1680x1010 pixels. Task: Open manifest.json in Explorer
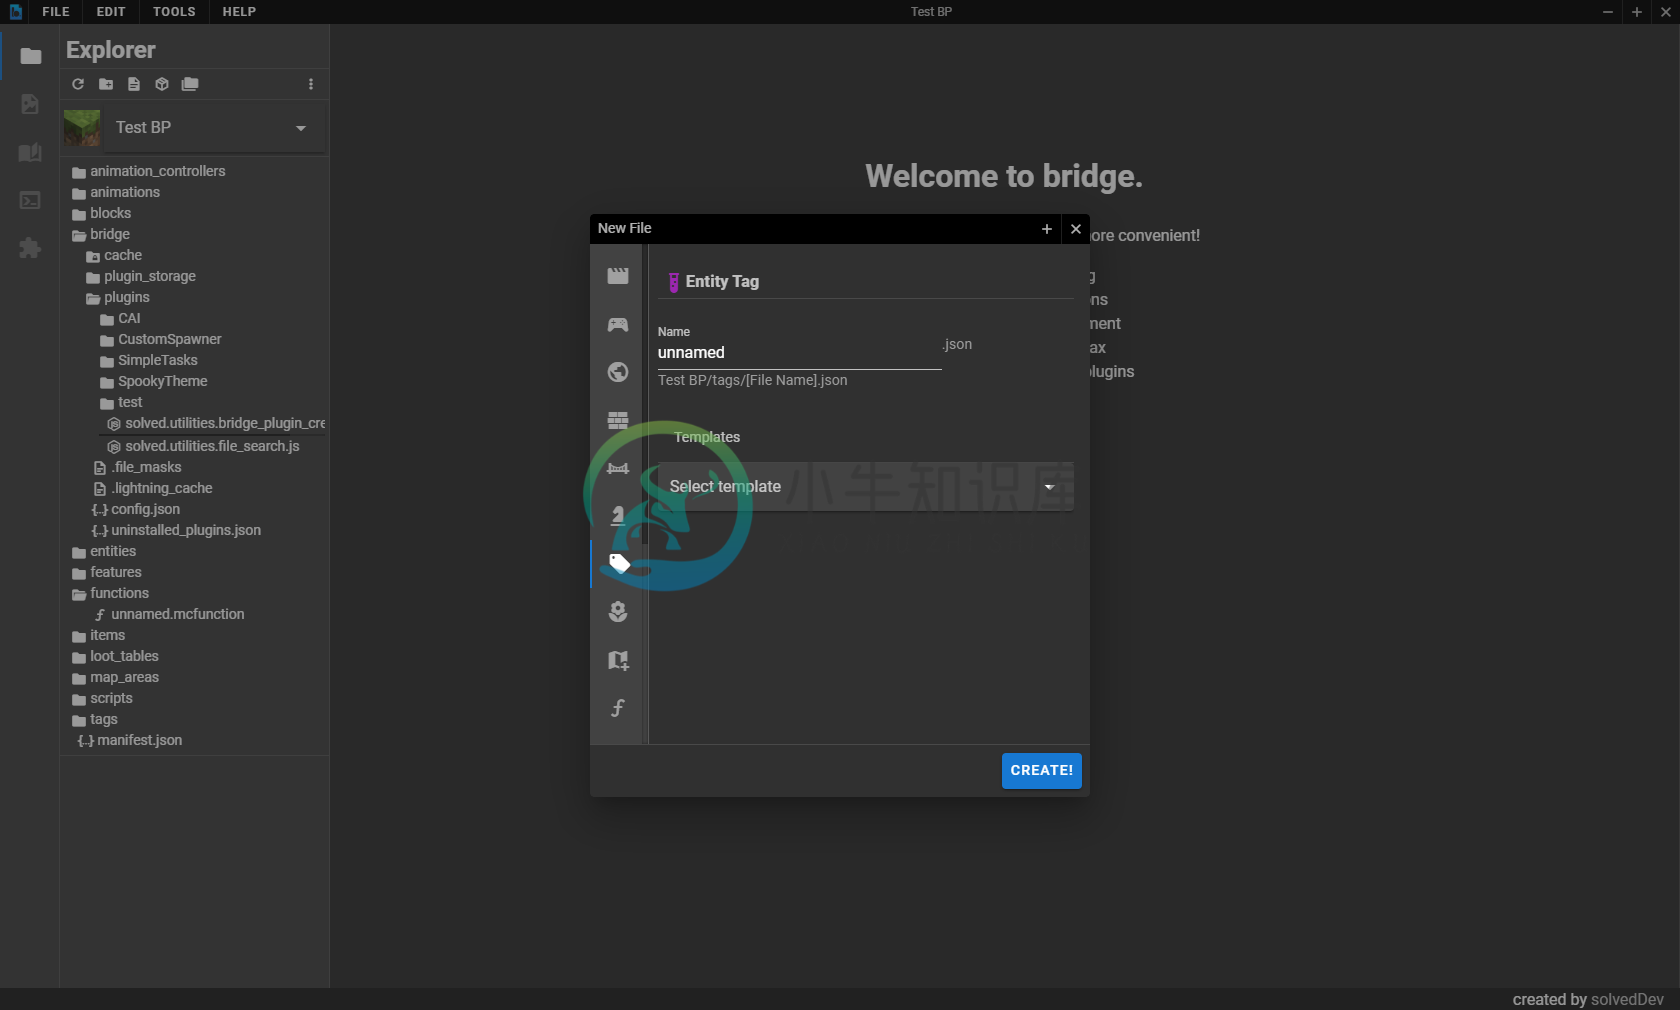point(130,740)
